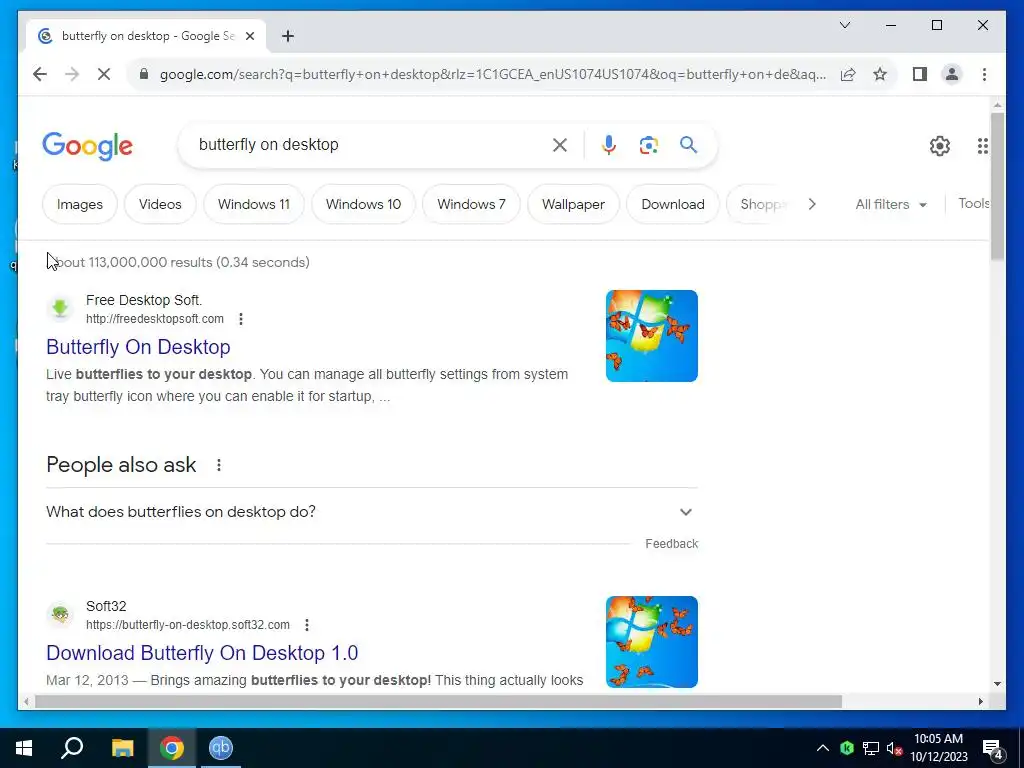Click the Feedback link

[671, 543]
